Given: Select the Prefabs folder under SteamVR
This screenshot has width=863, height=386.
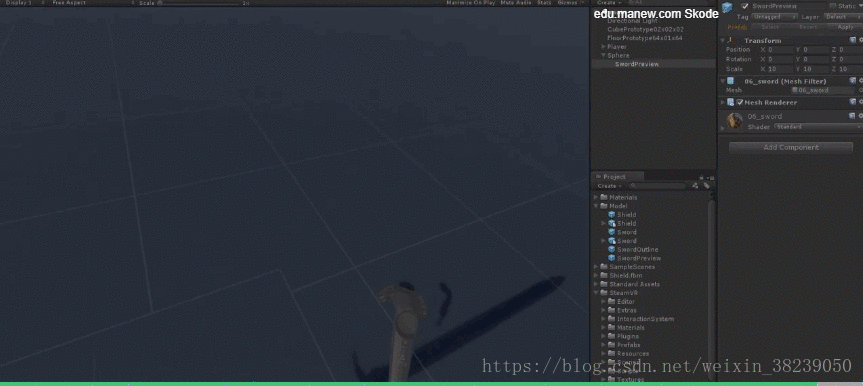Looking at the screenshot, I should (624, 345).
